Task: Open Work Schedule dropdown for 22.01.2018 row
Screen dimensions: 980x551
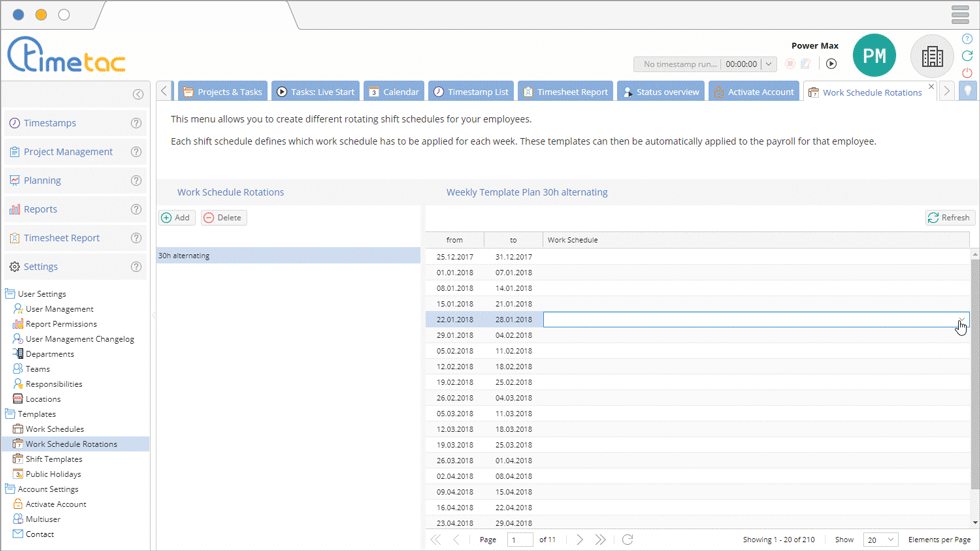Action: click(x=961, y=320)
